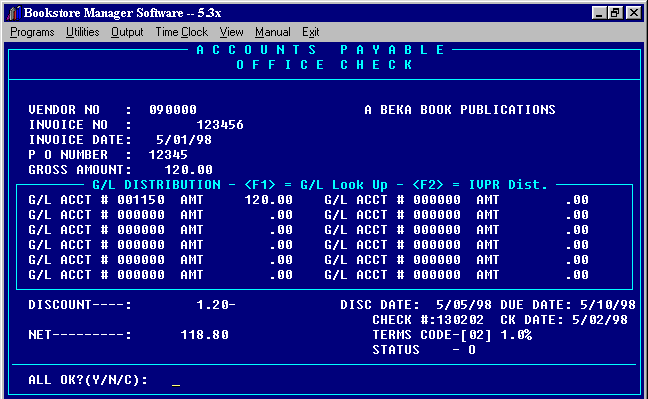Click the vendor name A BEKA BOOK PUBLICATIONS

click(x=460, y=110)
